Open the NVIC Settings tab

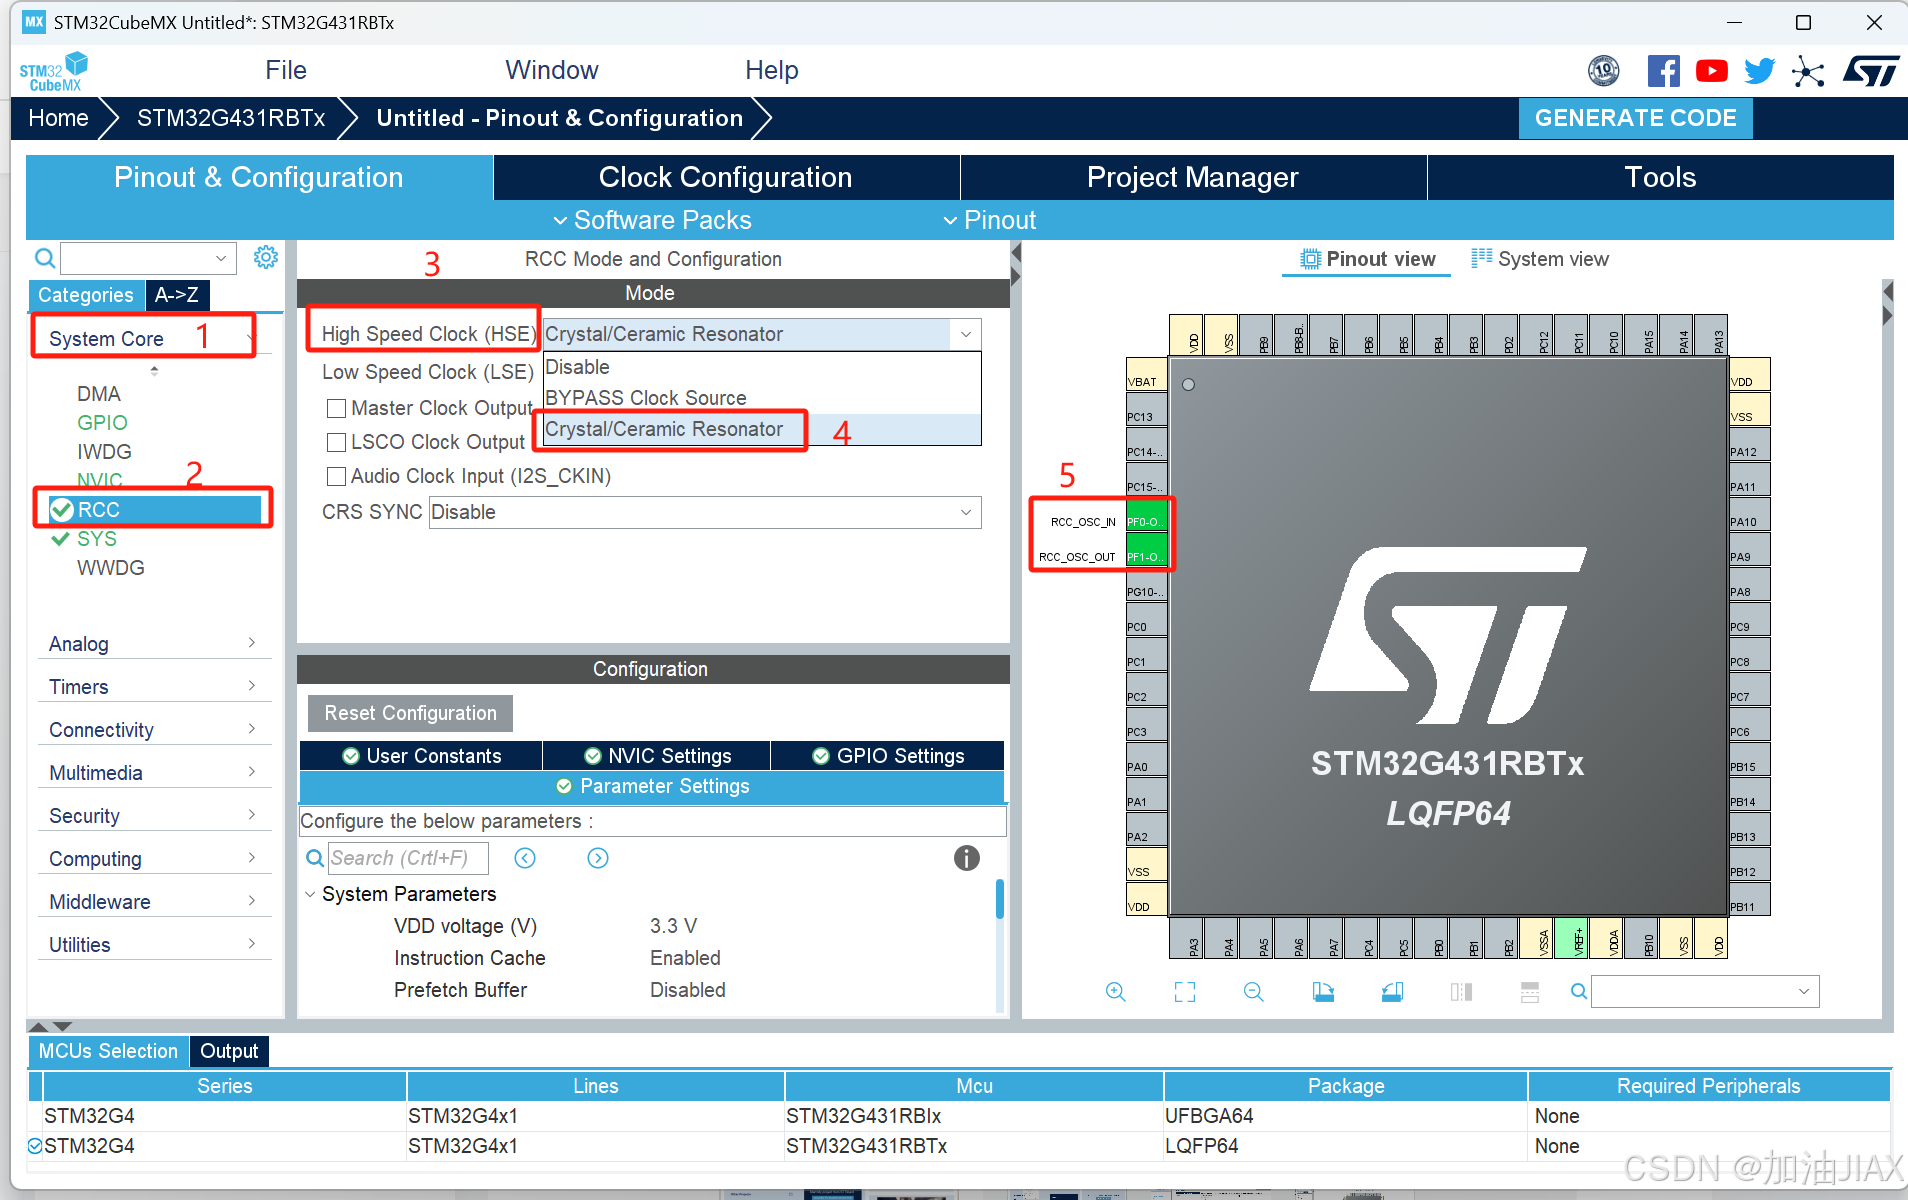[657, 756]
